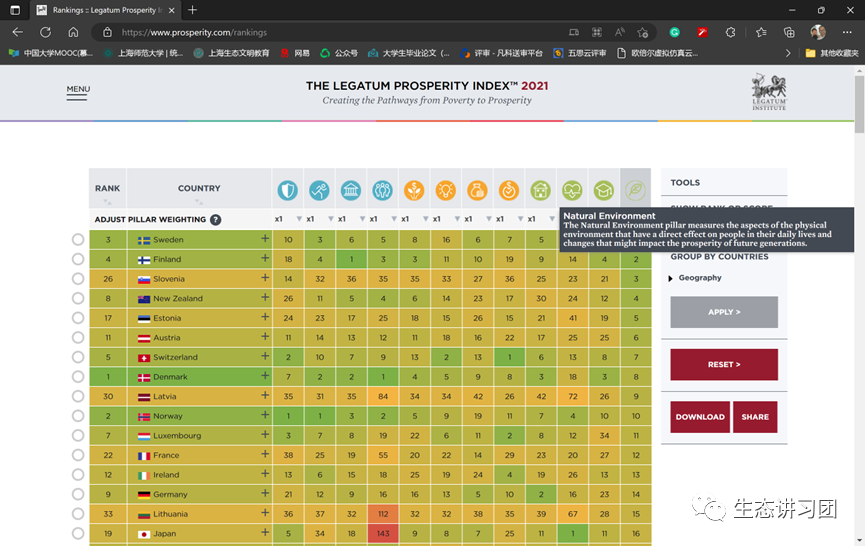The width and height of the screenshot is (865, 546).
Task: Click the Legatum Institute logo
Action: (x=769, y=92)
